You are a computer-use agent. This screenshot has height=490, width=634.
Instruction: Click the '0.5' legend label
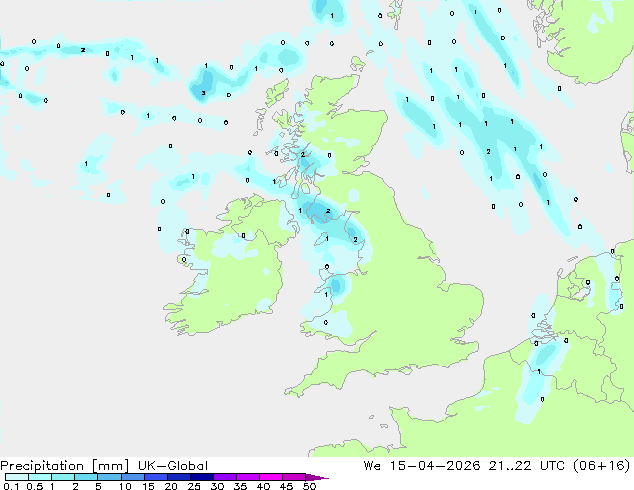coord(35,486)
